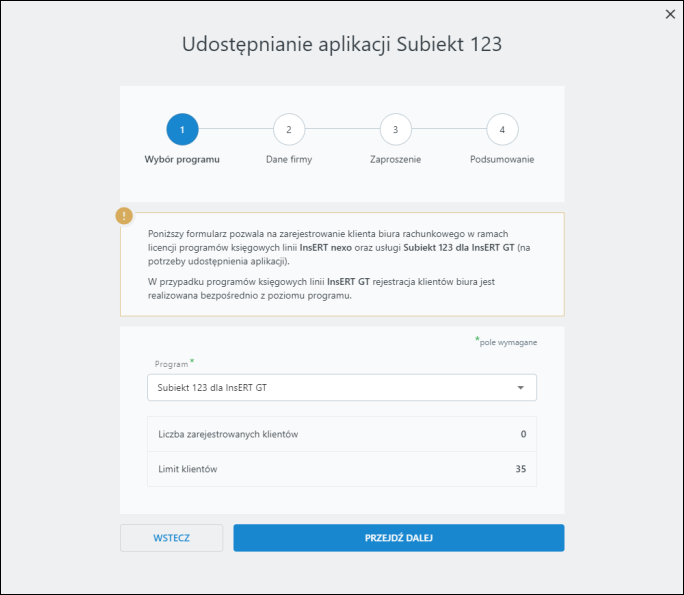Click the dialog title Udostępnianie aplikacji Subiekt 123
Viewport: 684px width, 595px height.
342,44
